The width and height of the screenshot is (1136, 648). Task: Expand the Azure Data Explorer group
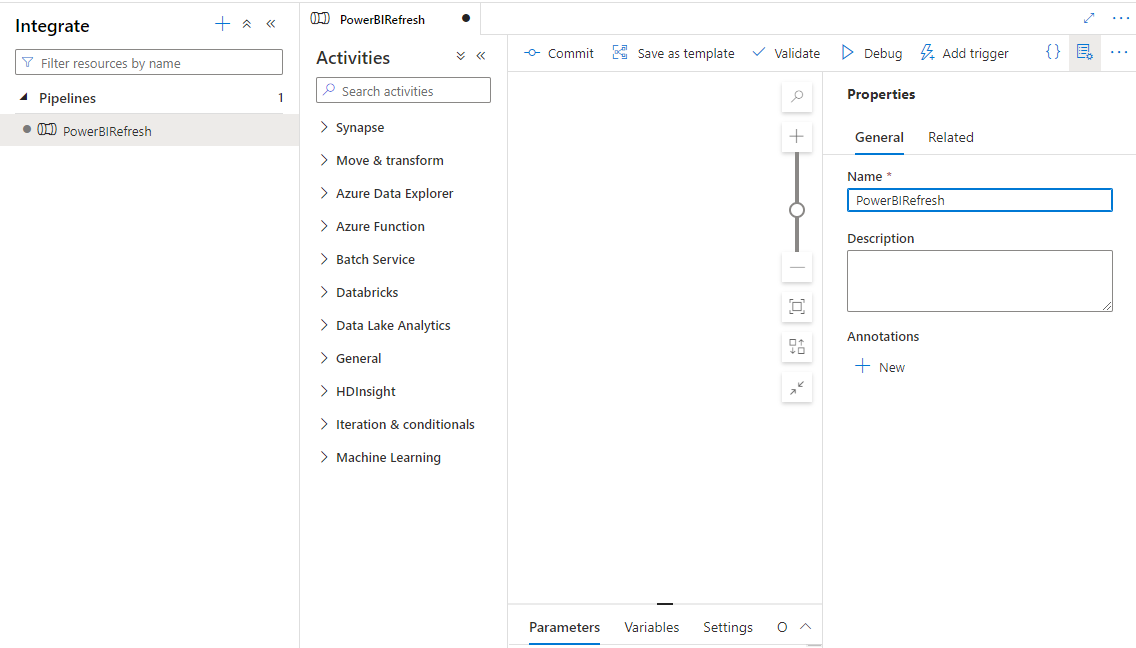(324, 193)
